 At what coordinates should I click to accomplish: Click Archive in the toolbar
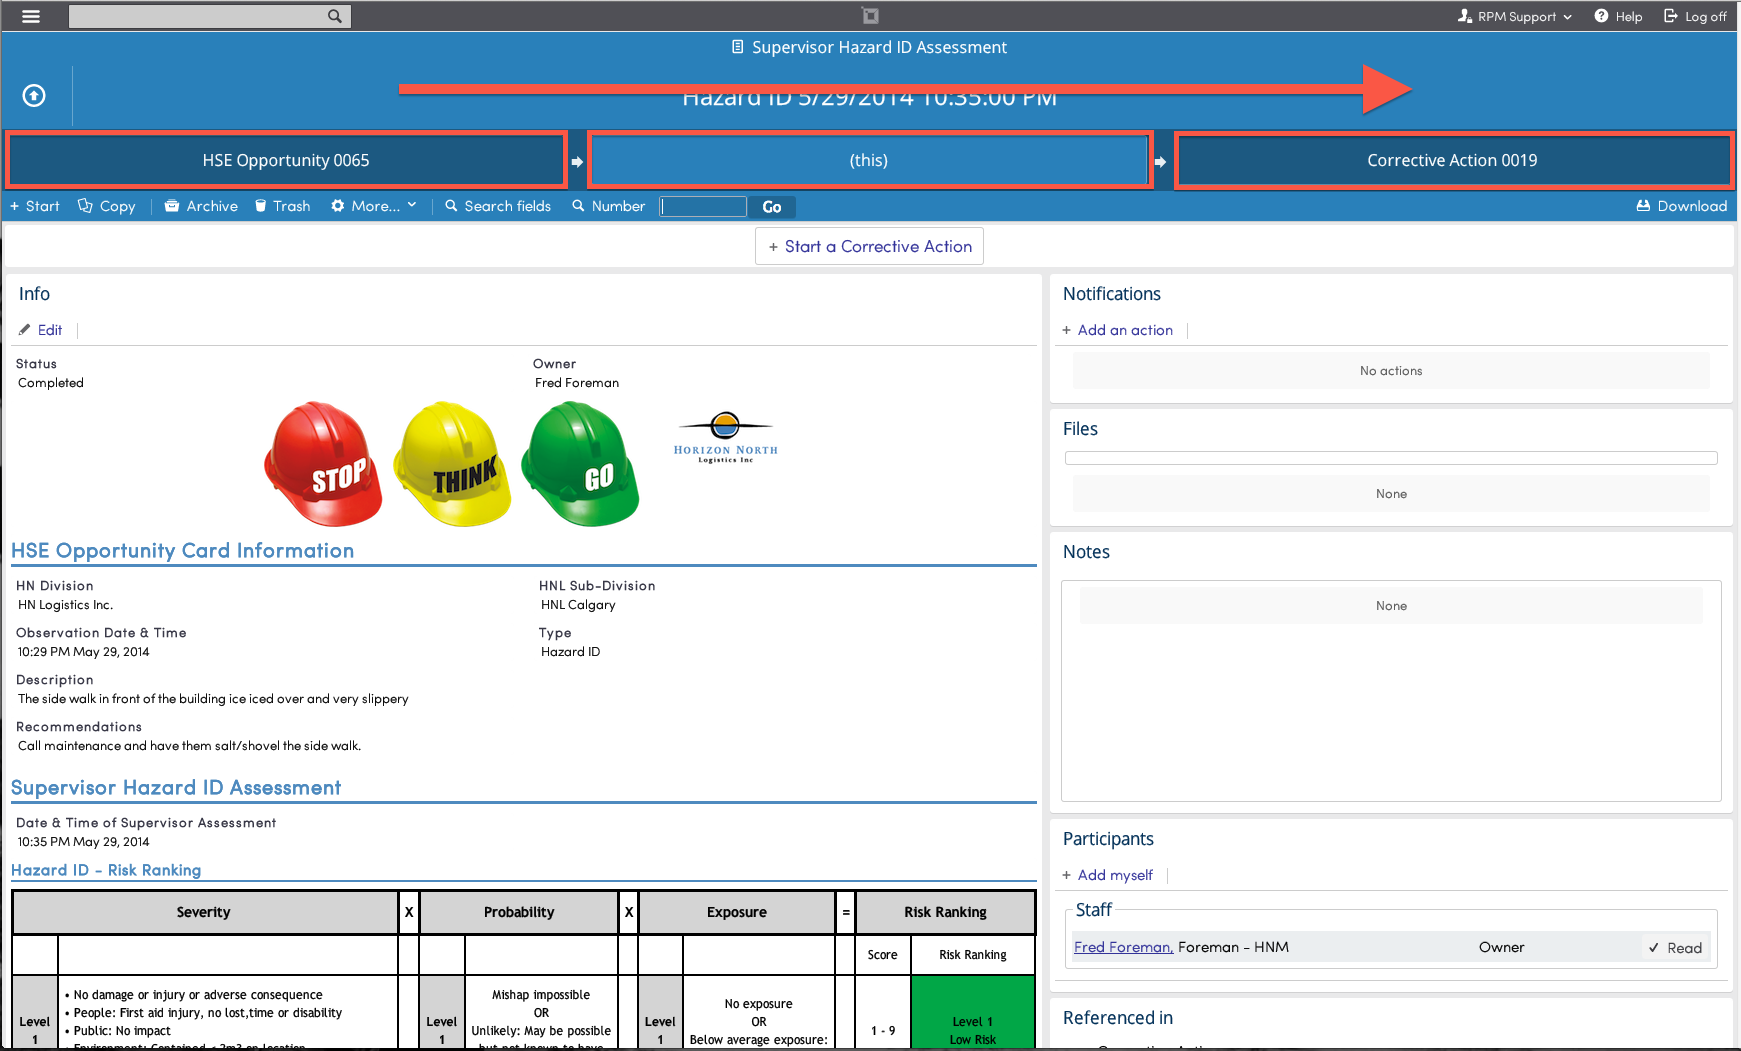(x=201, y=206)
